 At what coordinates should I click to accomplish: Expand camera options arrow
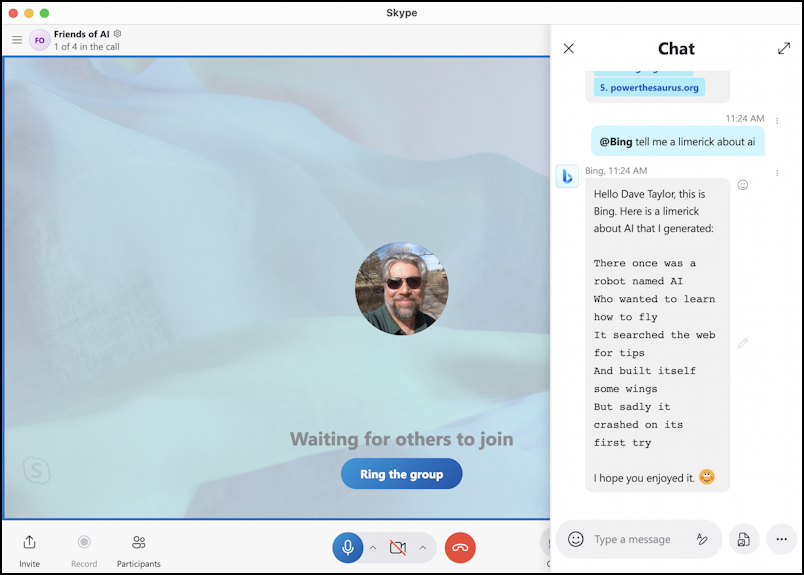[x=423, y=548]
